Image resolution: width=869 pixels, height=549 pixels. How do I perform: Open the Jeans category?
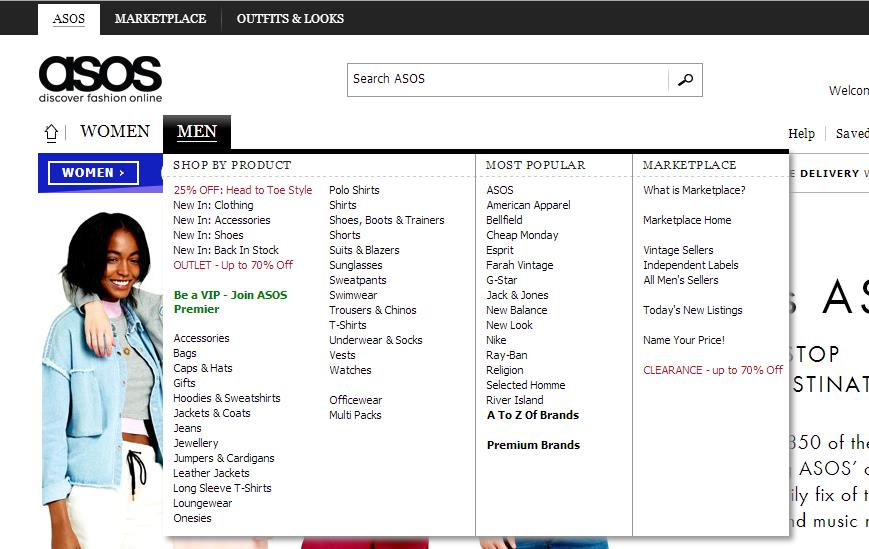[x=187, y=428]
